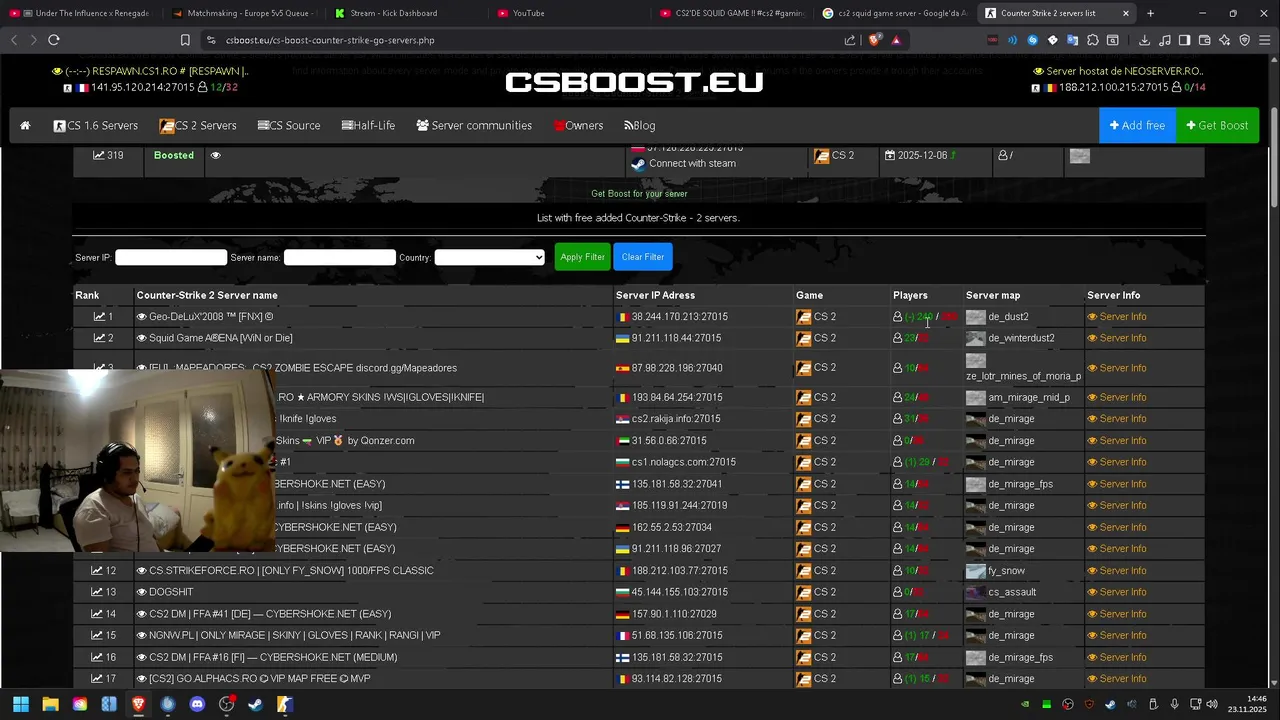Viewport: 1280px width, 720px height.
Task: Click the Add free button
Action: coord(1137,126)
